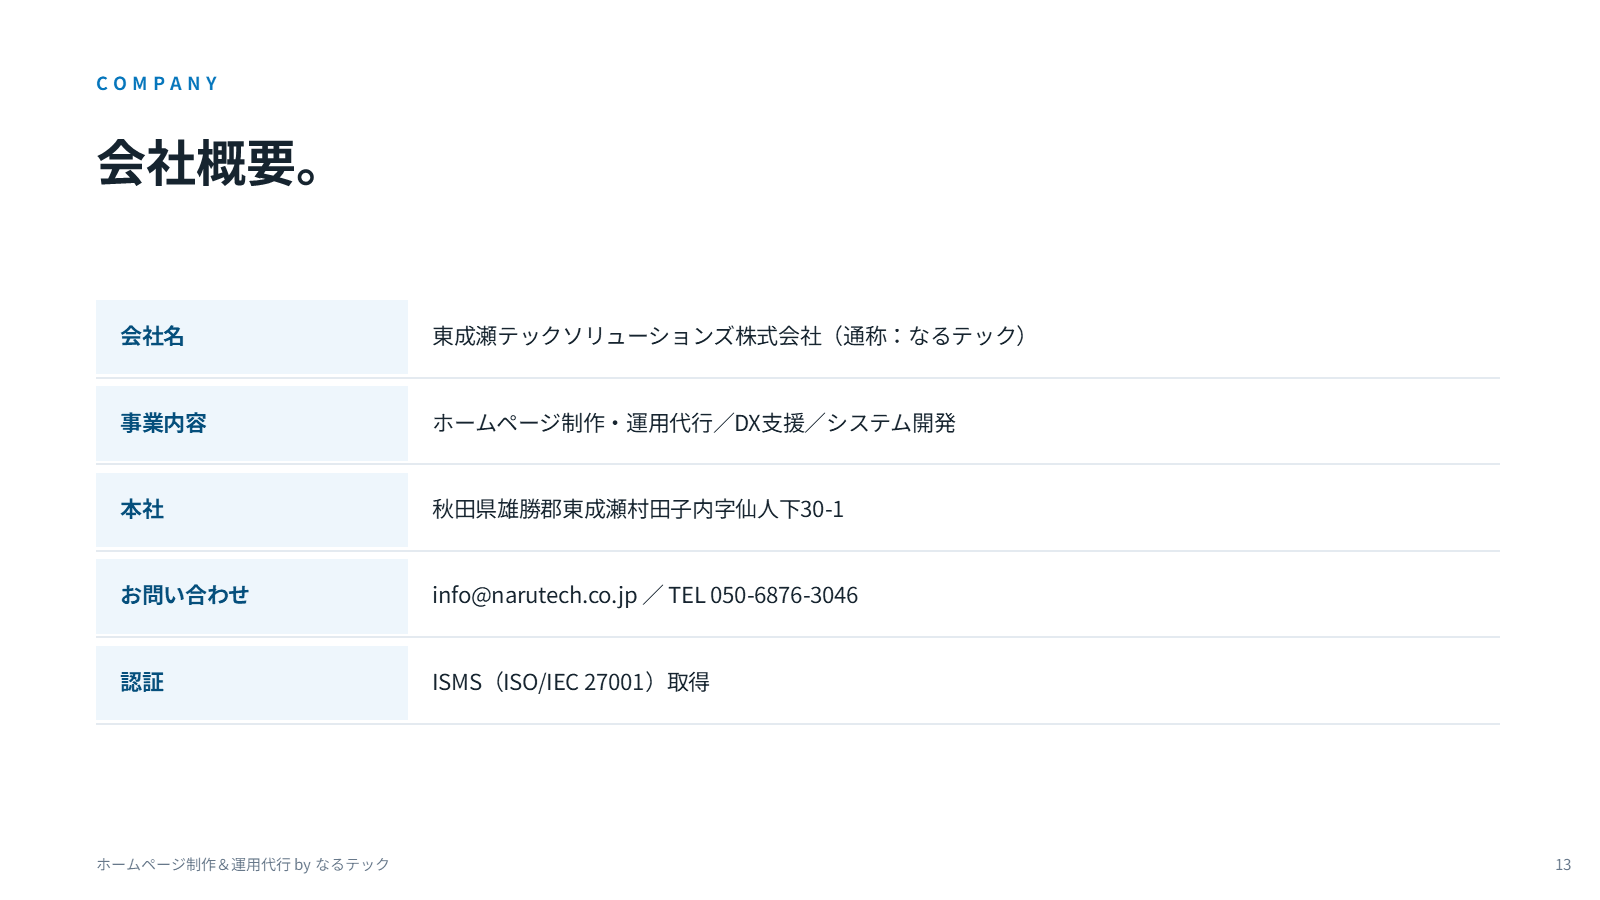This screenshot has width=1600, height=900.
Task: Select the システム開発 text in 事業内容
Action: coord(891,423)
